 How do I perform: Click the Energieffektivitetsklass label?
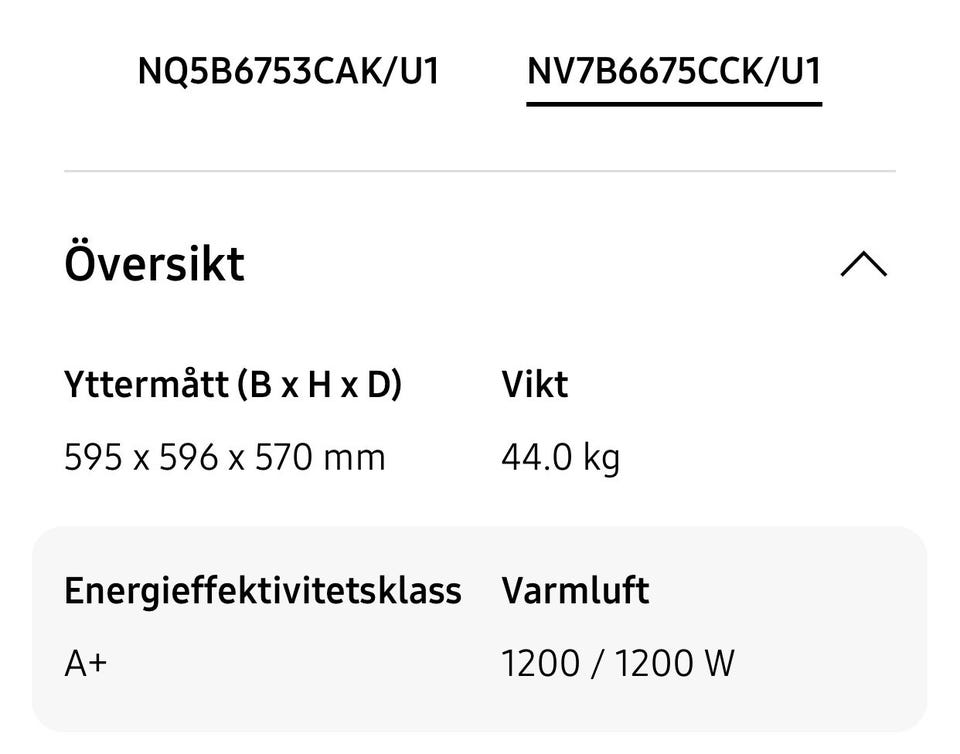pos(262,590)
